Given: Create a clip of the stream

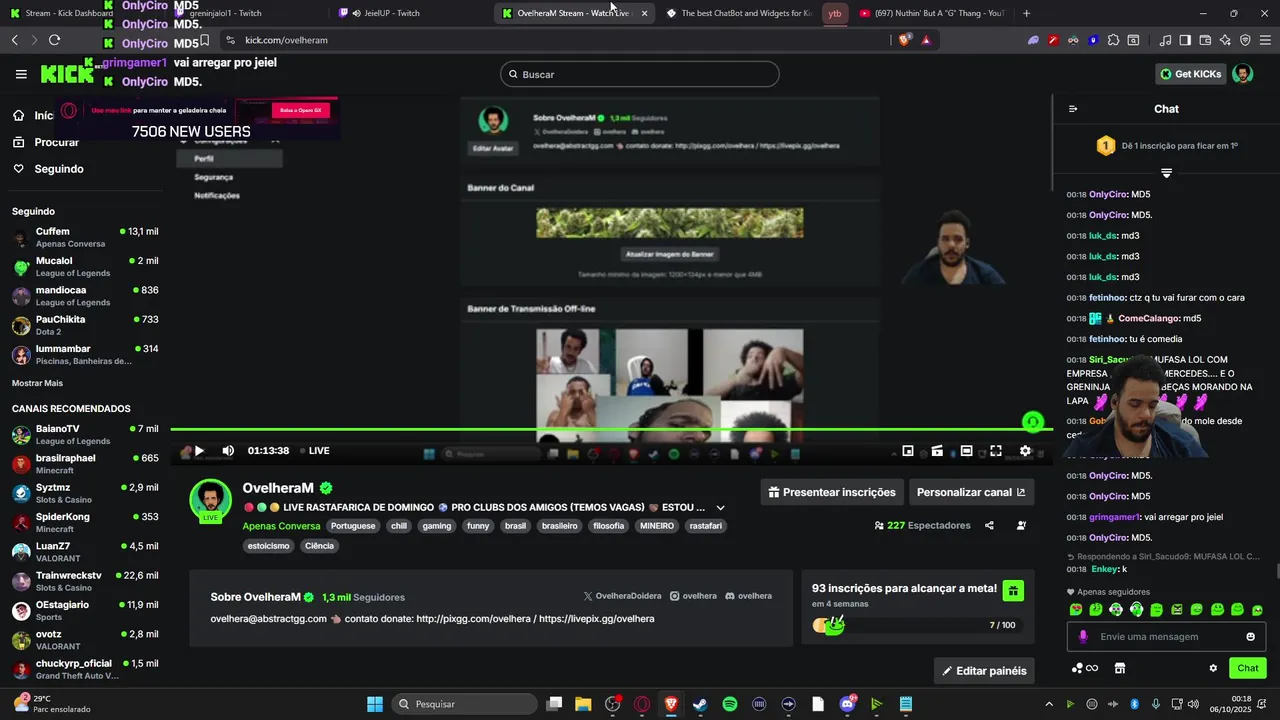Looking at the screenshot, I should [x=937, y=451].
